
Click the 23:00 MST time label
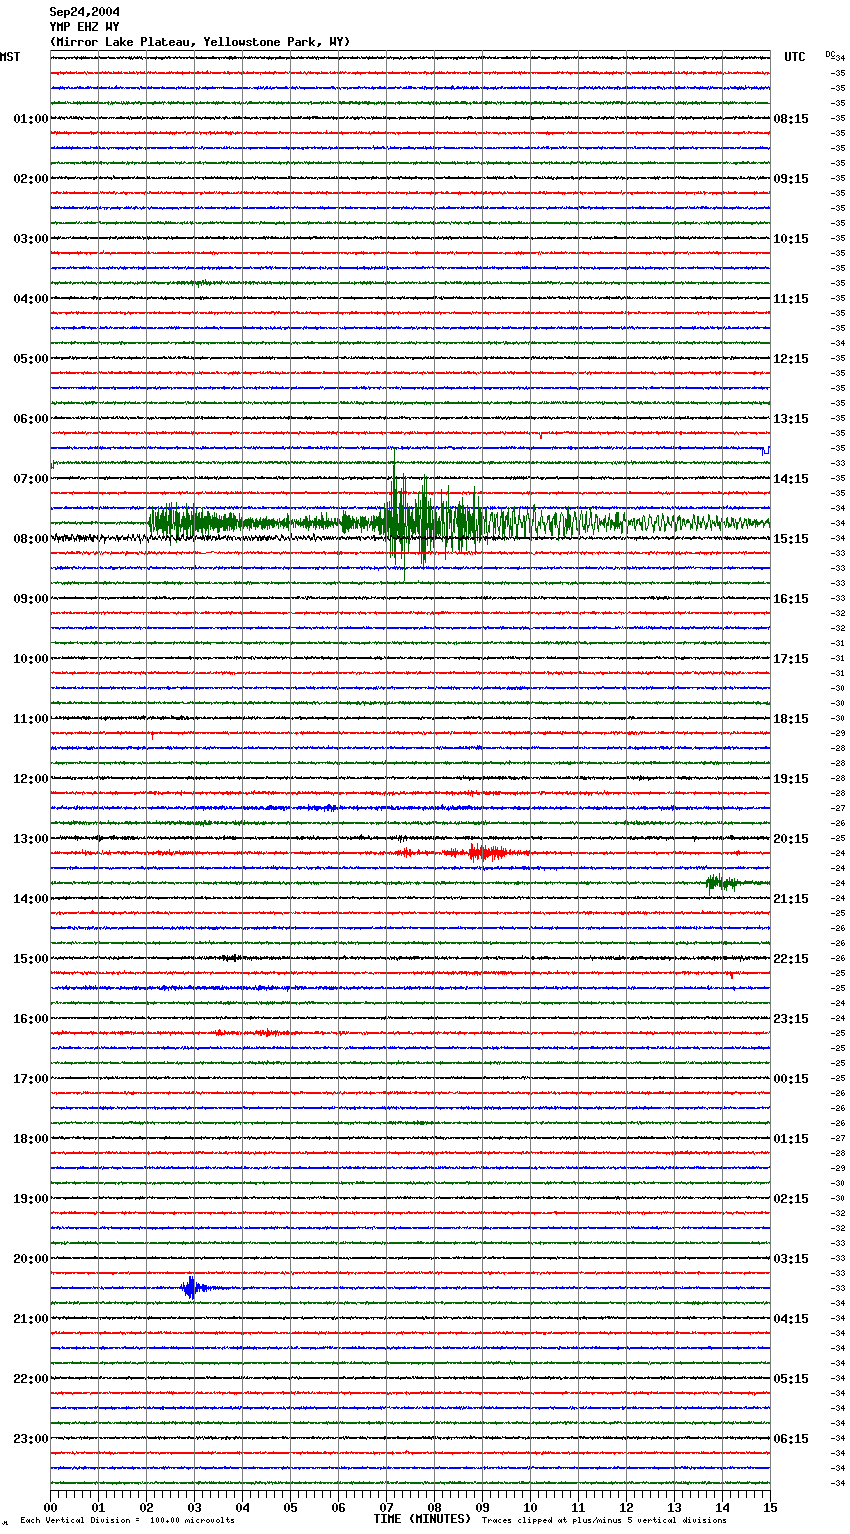30,1439
